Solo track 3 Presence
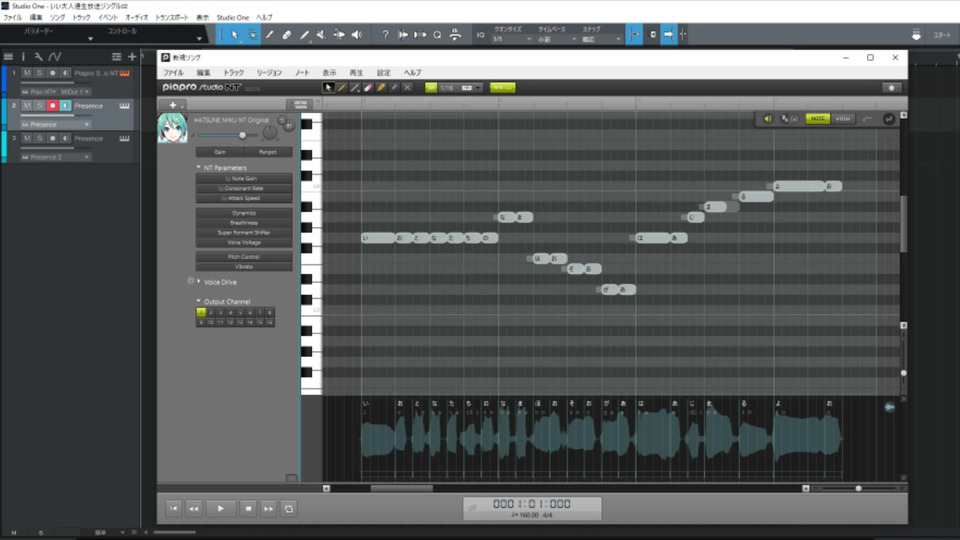 pos(40,138)
